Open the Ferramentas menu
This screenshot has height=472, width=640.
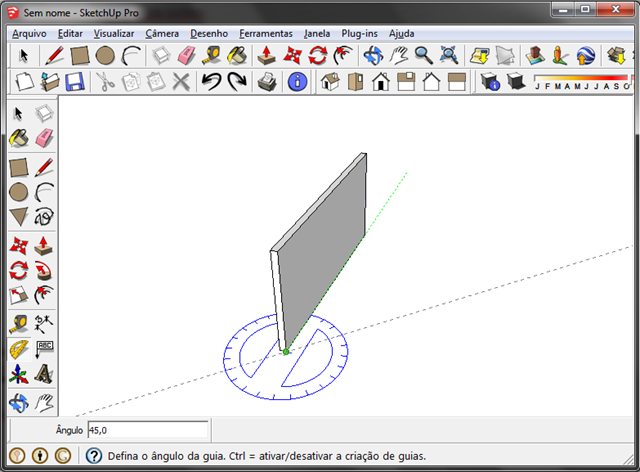click(266, 33)
